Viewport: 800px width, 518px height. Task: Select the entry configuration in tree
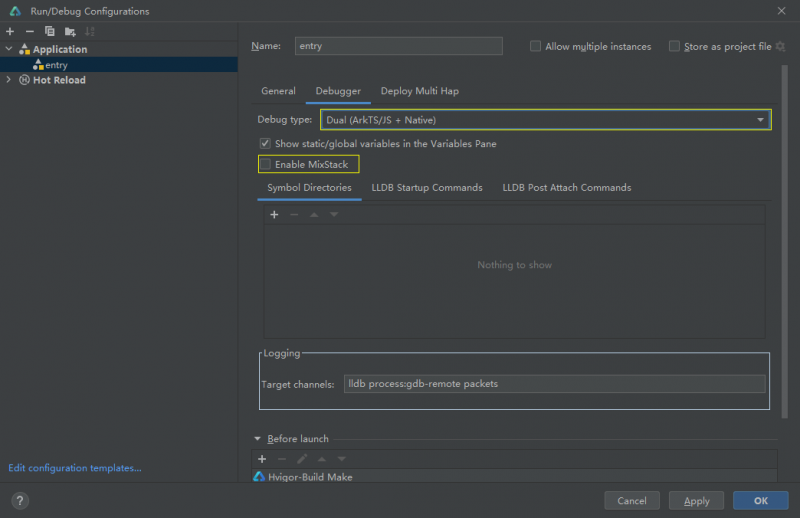tap(56, 65)
